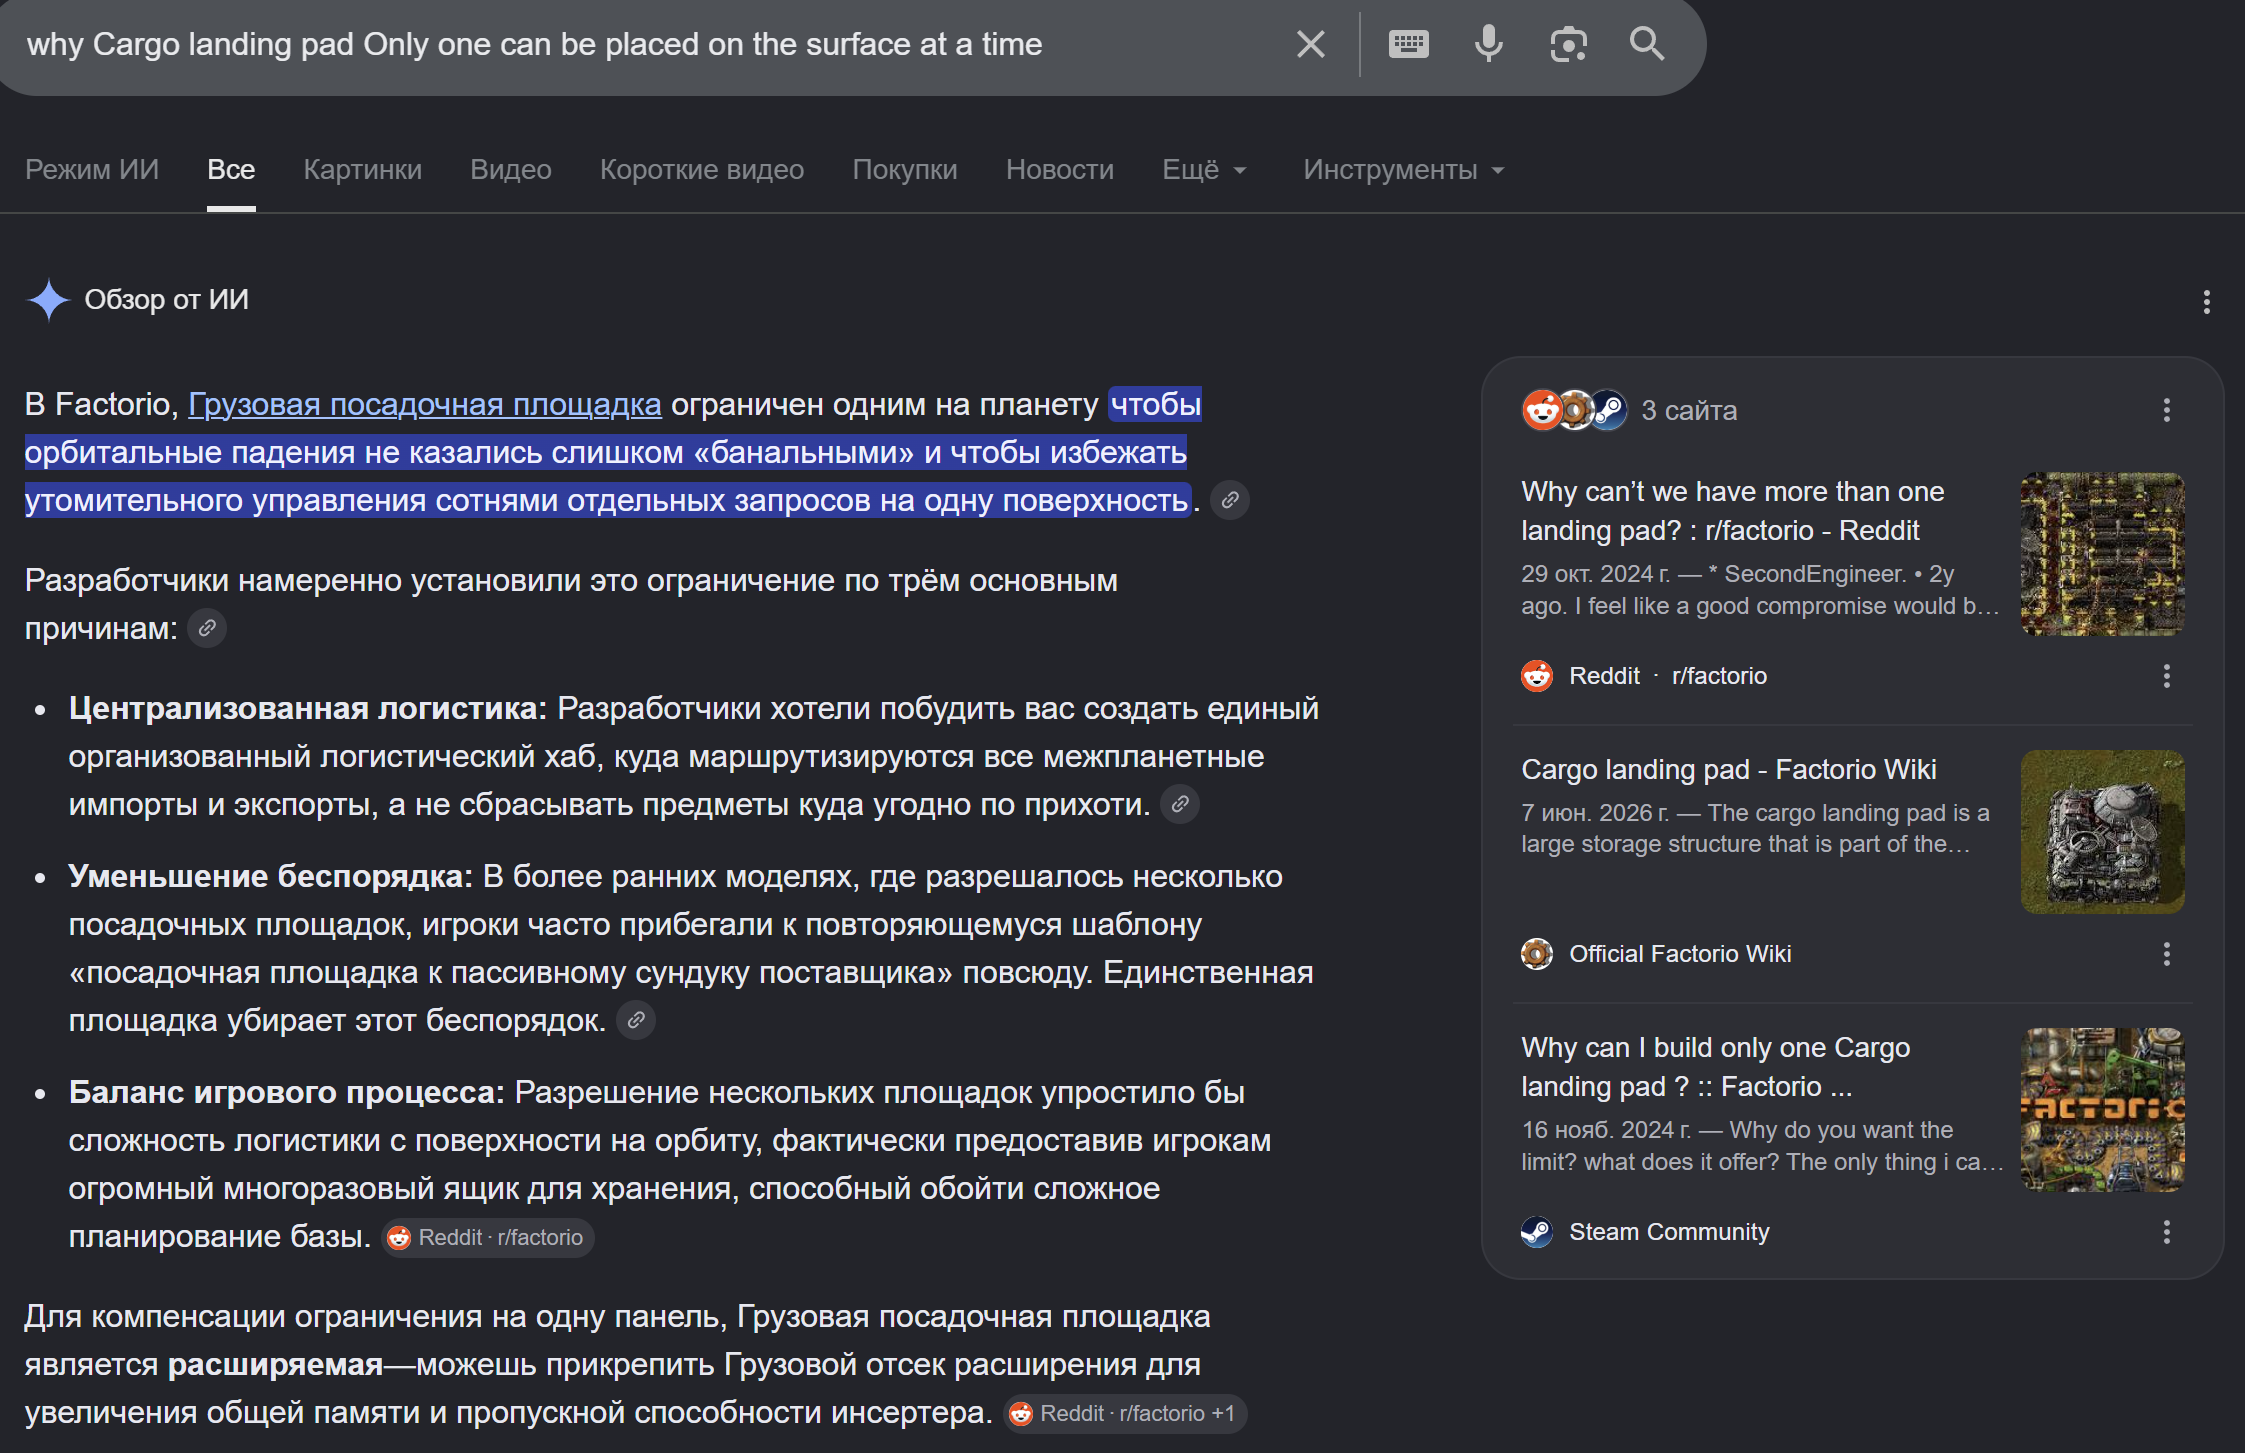Viewport: 2245px width, 1453px height.
Task: Click the "Official Factorio Wiki" source name
Action: click(x=1680, y=954)
